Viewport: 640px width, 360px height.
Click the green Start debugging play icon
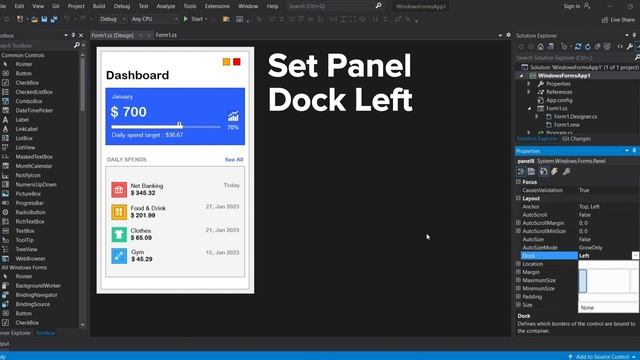186,19
